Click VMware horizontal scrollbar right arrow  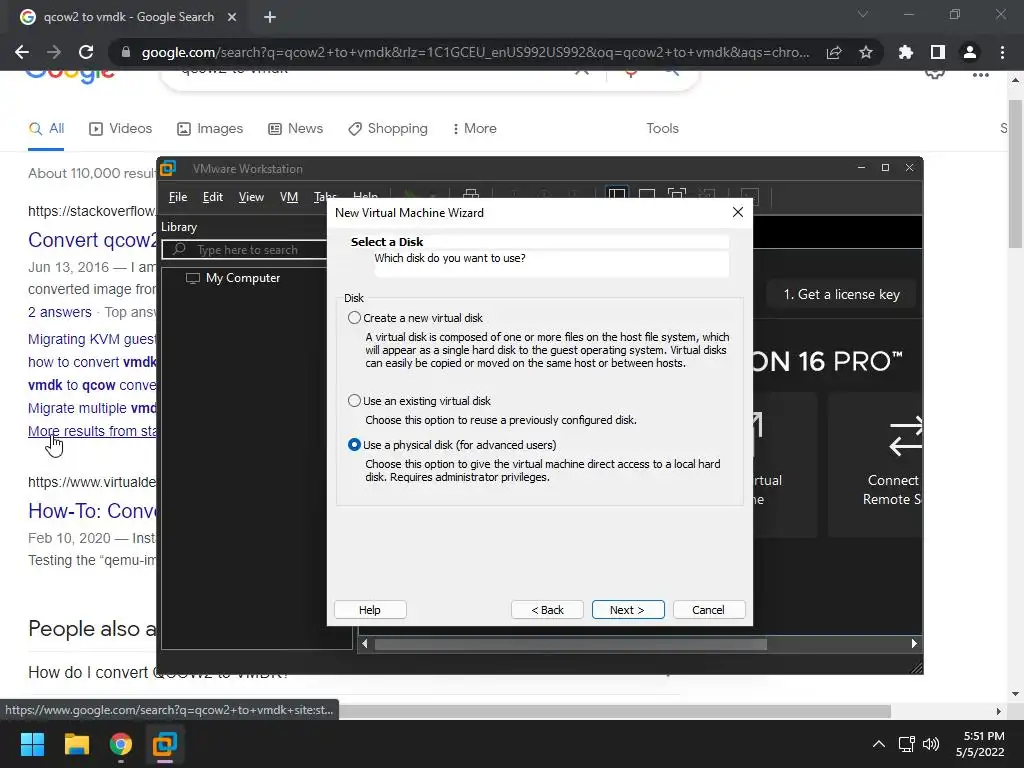pyautogui.click(x=914, y=644)
